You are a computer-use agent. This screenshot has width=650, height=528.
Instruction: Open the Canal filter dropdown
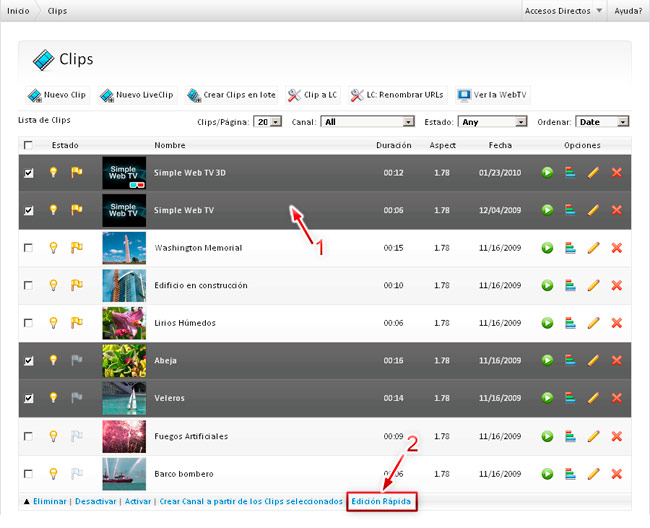coord(367,122)
